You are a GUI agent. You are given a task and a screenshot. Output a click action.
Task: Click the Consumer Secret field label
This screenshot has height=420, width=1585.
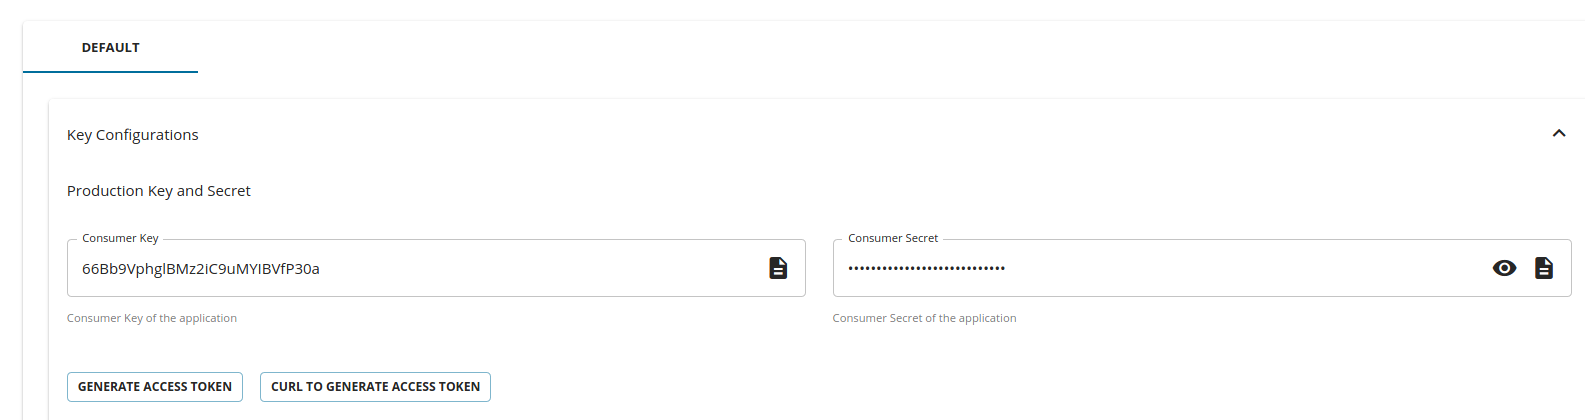(893, 238)
